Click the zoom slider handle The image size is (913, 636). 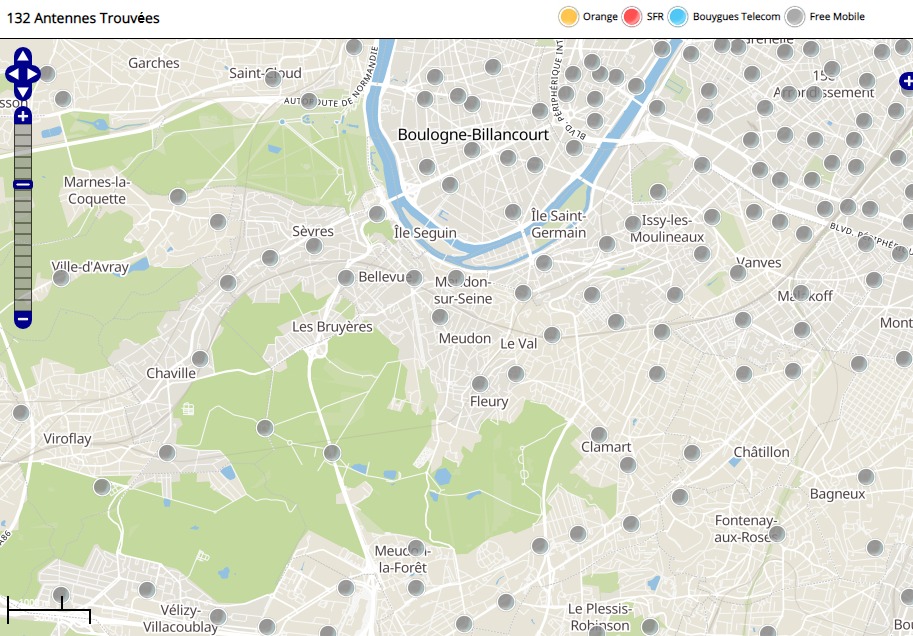[x=23, y=184]
